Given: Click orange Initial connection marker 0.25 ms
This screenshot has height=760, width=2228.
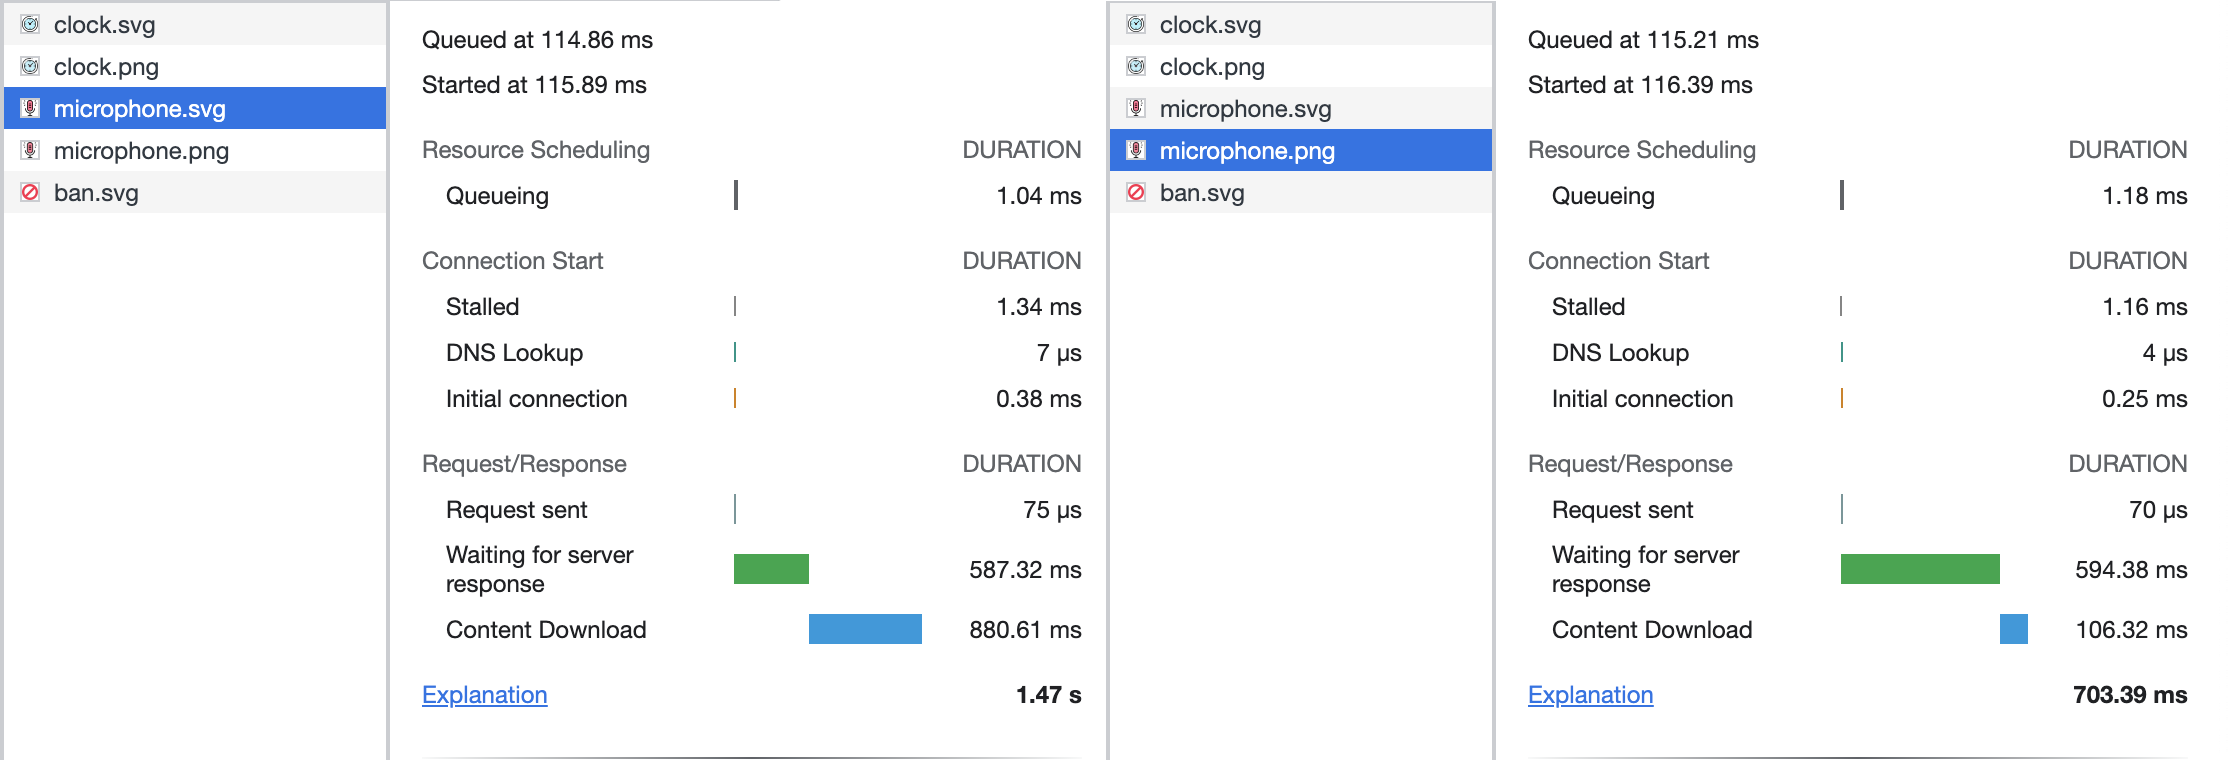Looking at the screenshot, I should click(x=1842, y=398).
